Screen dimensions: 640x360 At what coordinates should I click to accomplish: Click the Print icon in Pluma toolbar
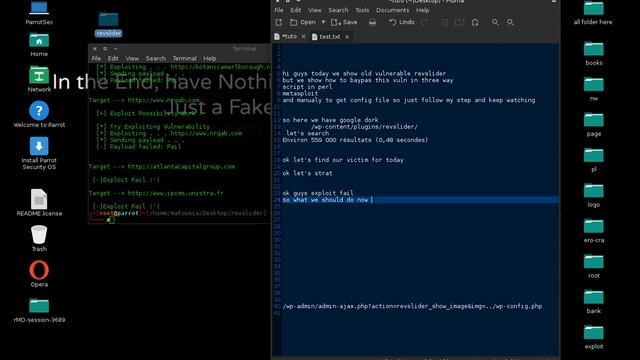point(372,22)
